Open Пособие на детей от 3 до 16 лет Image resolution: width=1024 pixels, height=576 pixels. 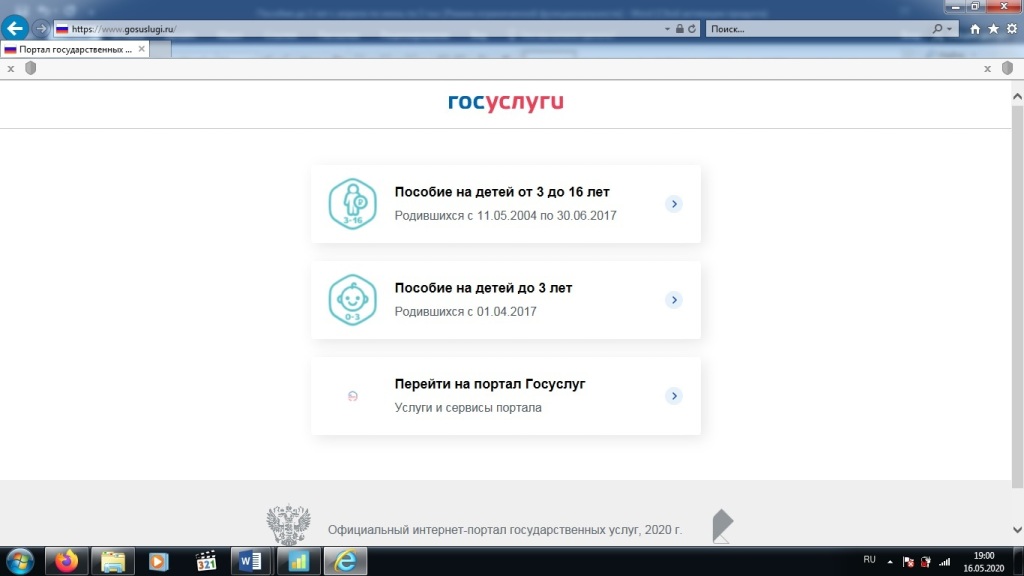point(501,192)
